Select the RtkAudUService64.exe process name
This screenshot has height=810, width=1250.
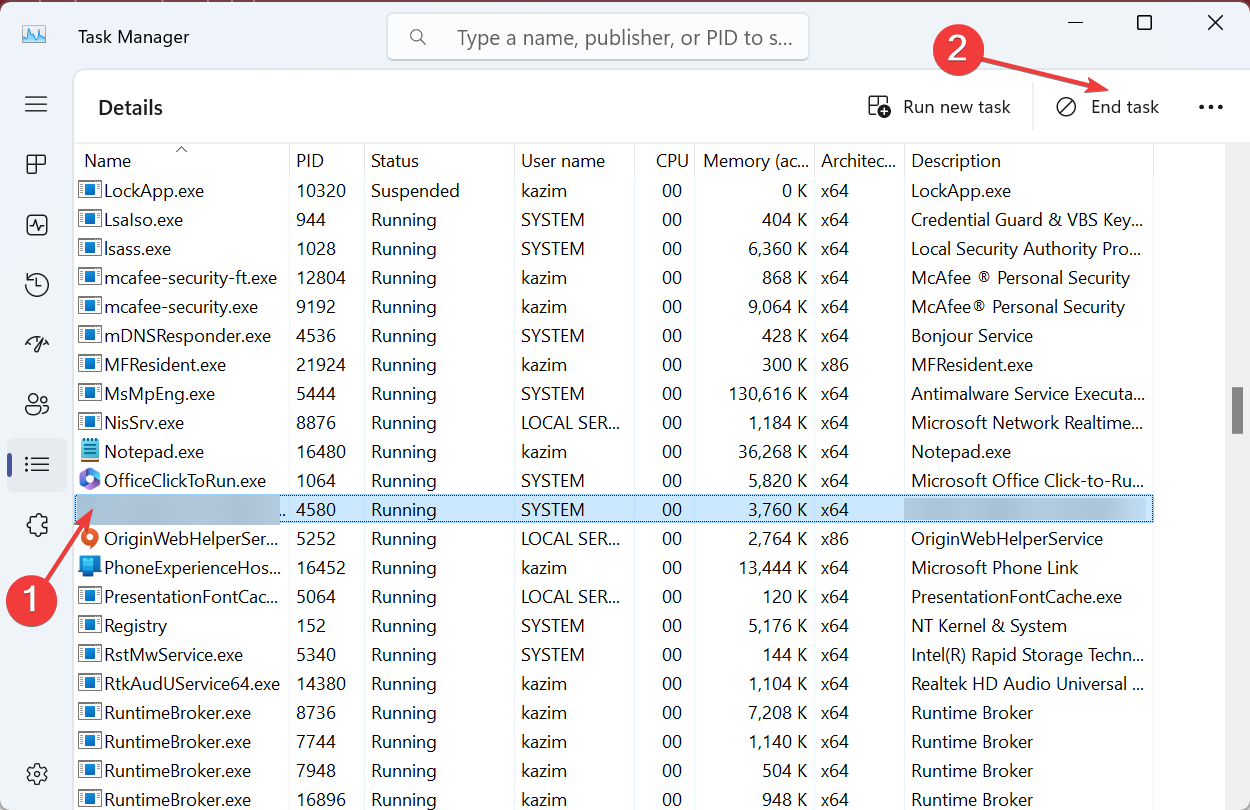point(192,684)
